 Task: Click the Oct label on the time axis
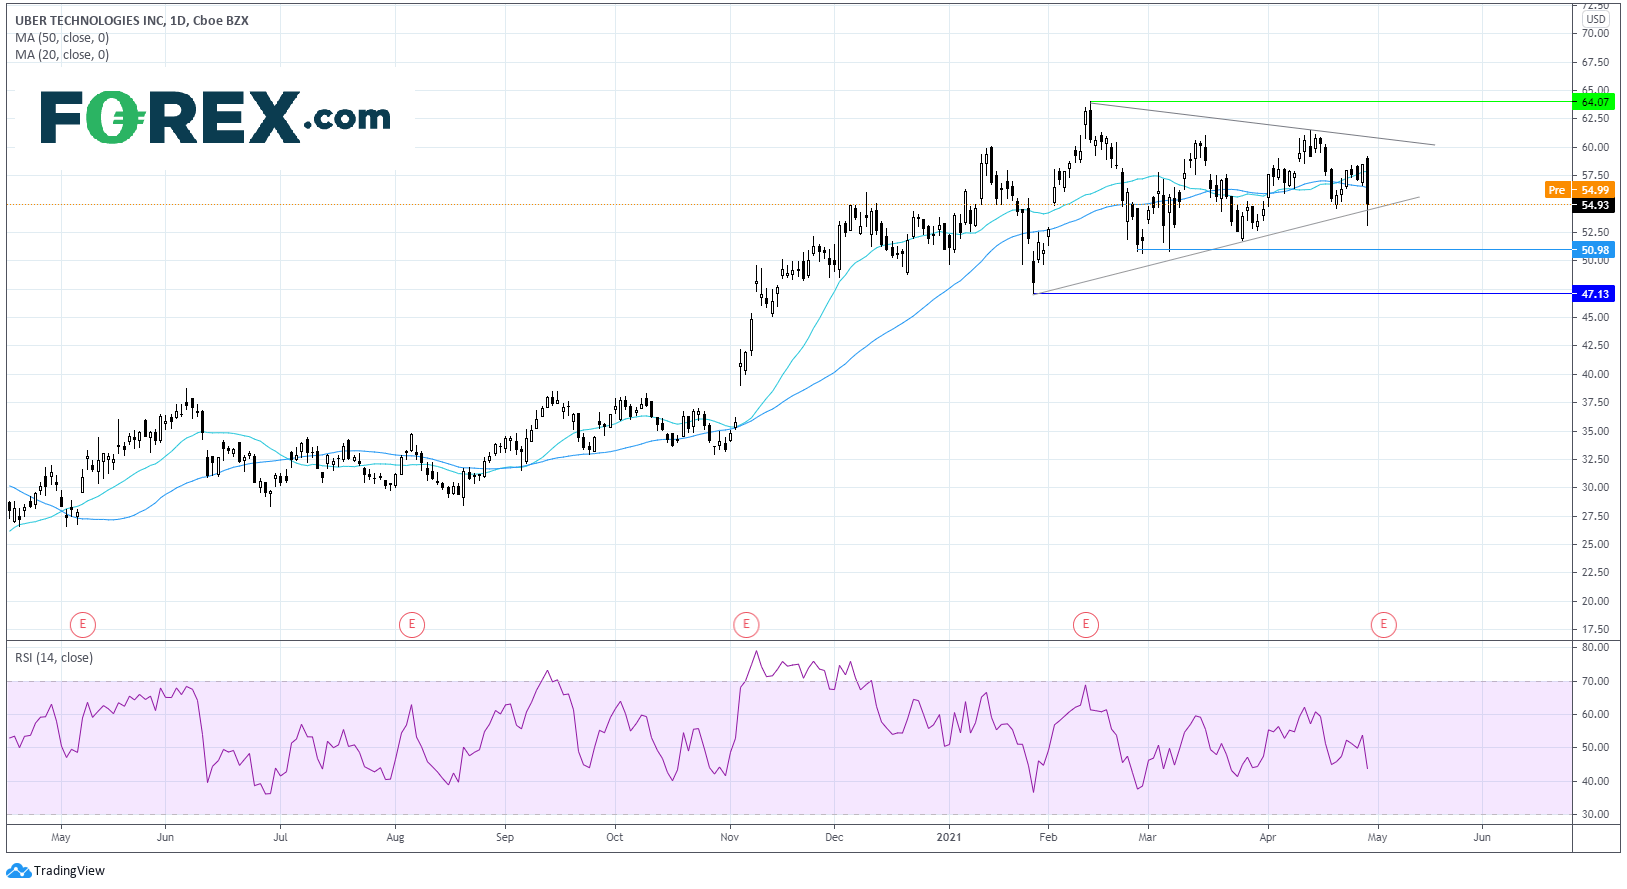coord(615,837)
